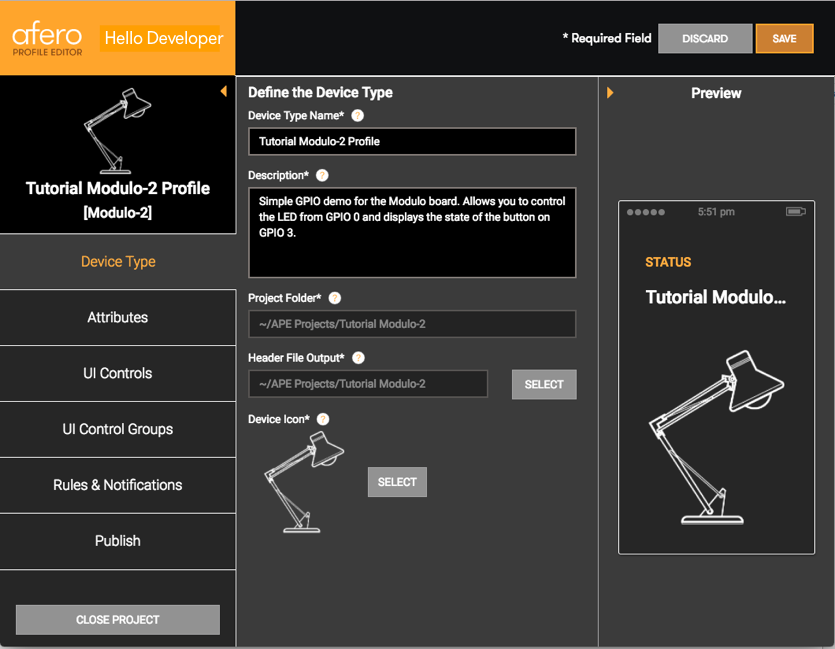The width and height of the screenshot is (835, 649).
Task: Save the profile changes
Action: (784, 39)
